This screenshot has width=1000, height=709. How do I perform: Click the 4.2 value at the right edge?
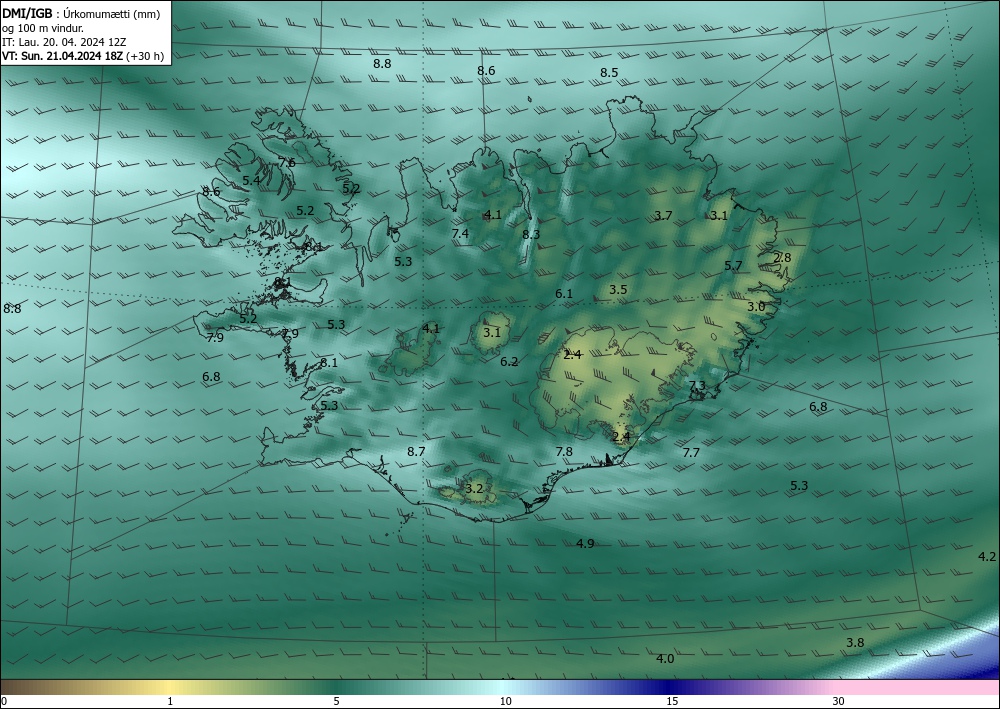point(987,557)
